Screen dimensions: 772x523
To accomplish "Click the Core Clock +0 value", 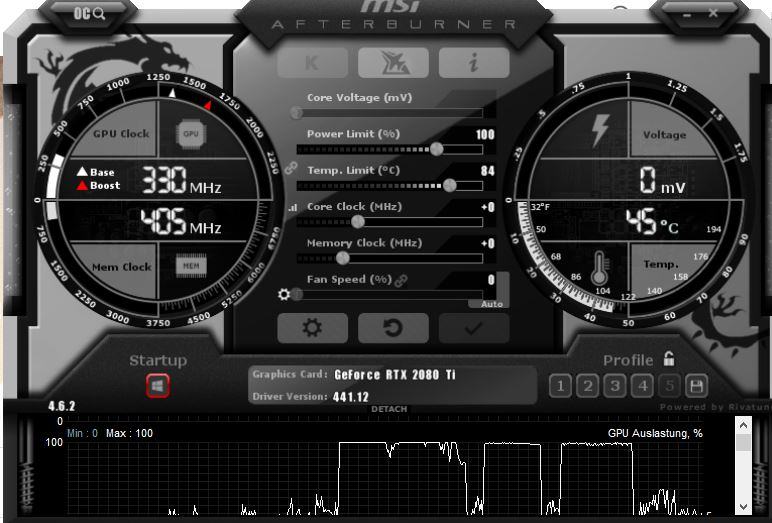I will [488, 207].
